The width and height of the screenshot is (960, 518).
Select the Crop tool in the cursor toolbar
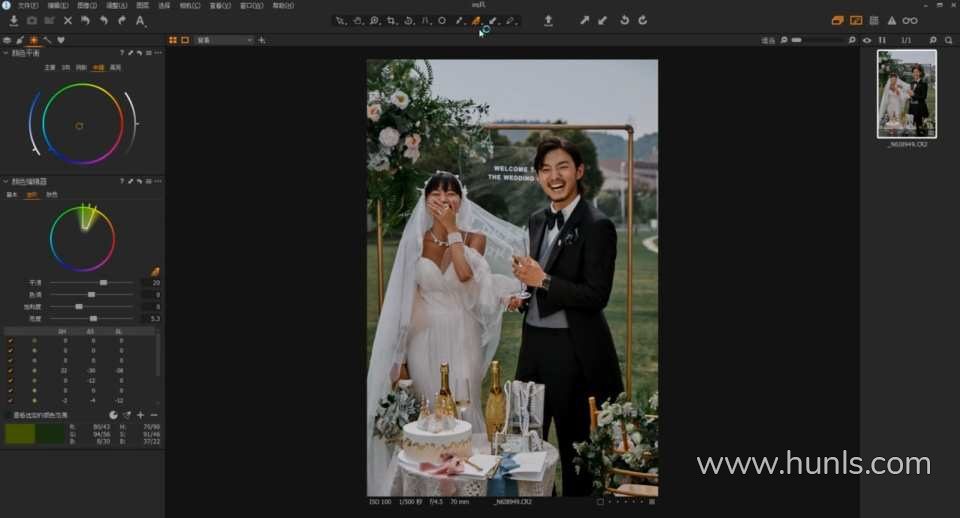(x=391, y=20)
